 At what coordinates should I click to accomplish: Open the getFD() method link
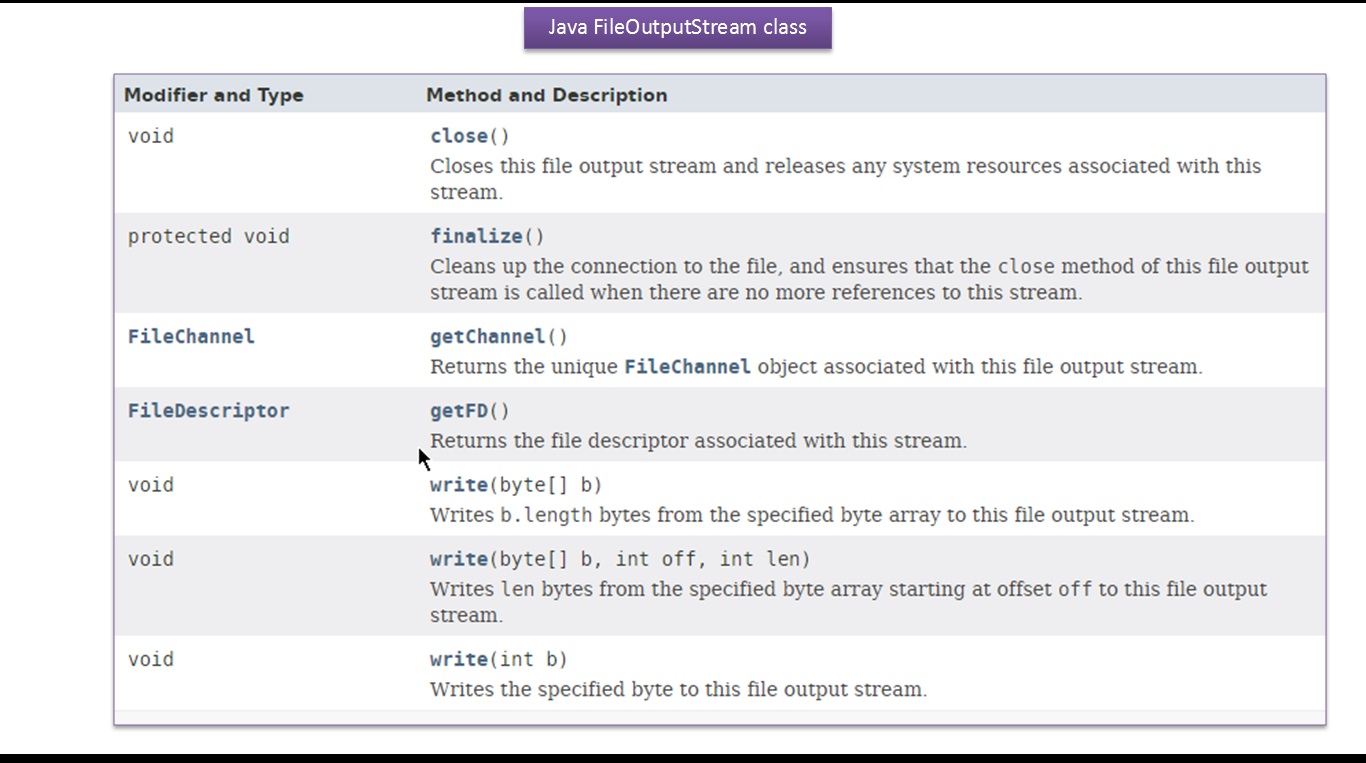[459, 410]
